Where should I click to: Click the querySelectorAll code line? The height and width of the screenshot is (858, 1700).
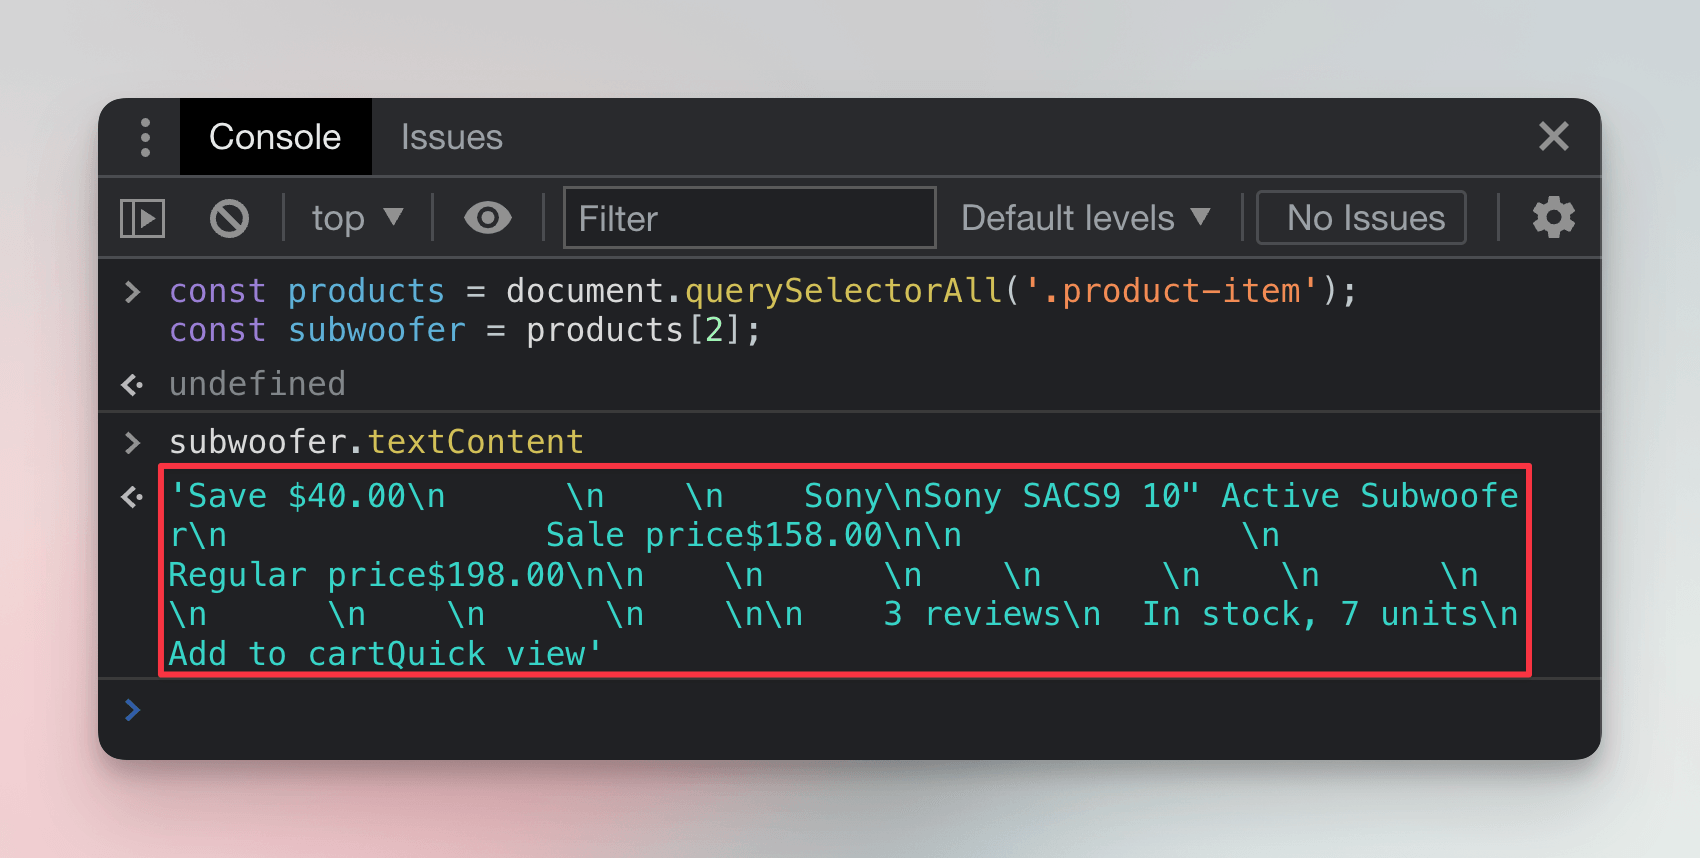point(760,290)
